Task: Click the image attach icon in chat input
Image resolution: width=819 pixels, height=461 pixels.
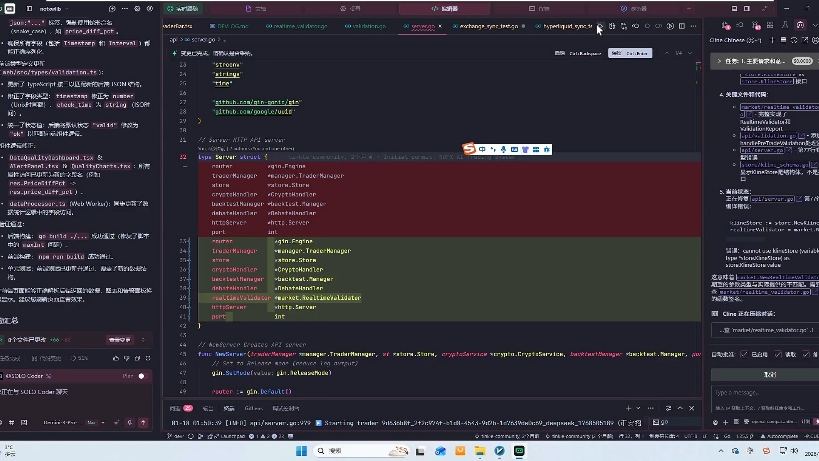Action: click(24, 422)
